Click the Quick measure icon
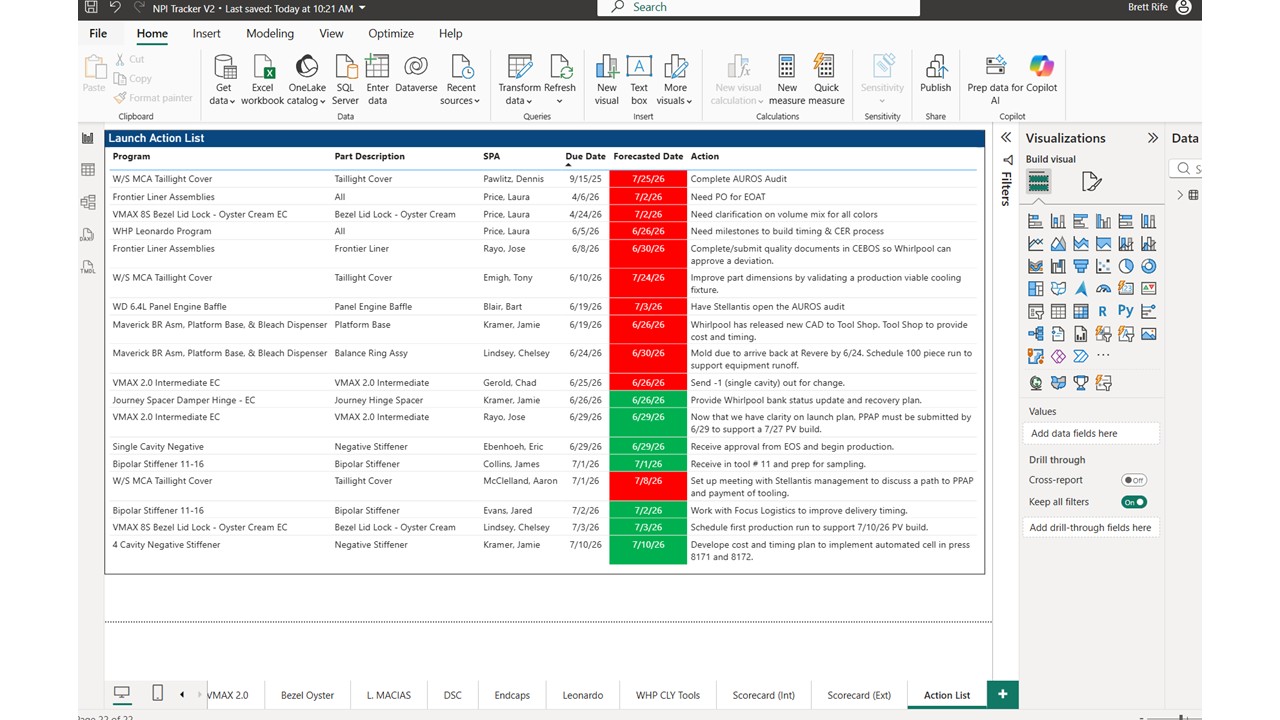This screenshot has height=720, width=1280. pos(826,80)
